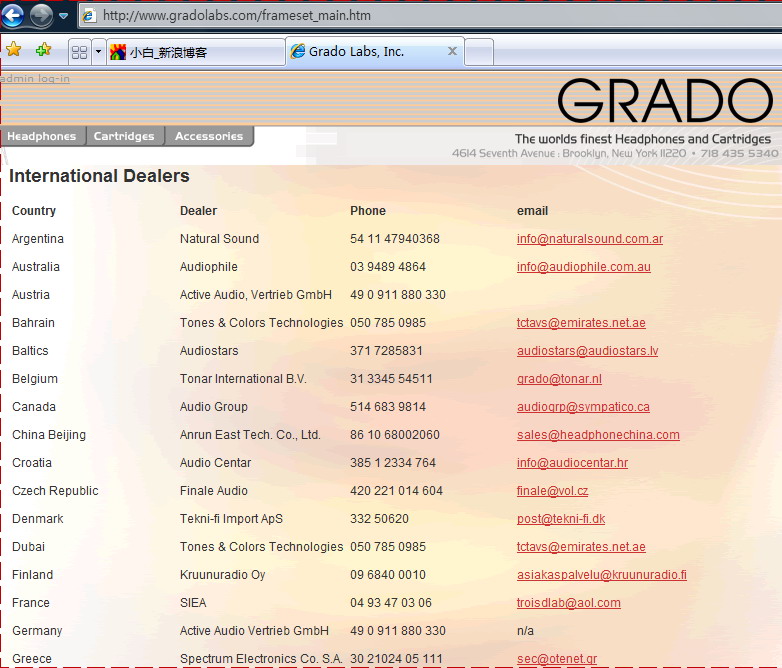Click the browser Forward arrow button
Image resolution: width=782 pixels, height=668 pixels.
(x=41, y=15)
